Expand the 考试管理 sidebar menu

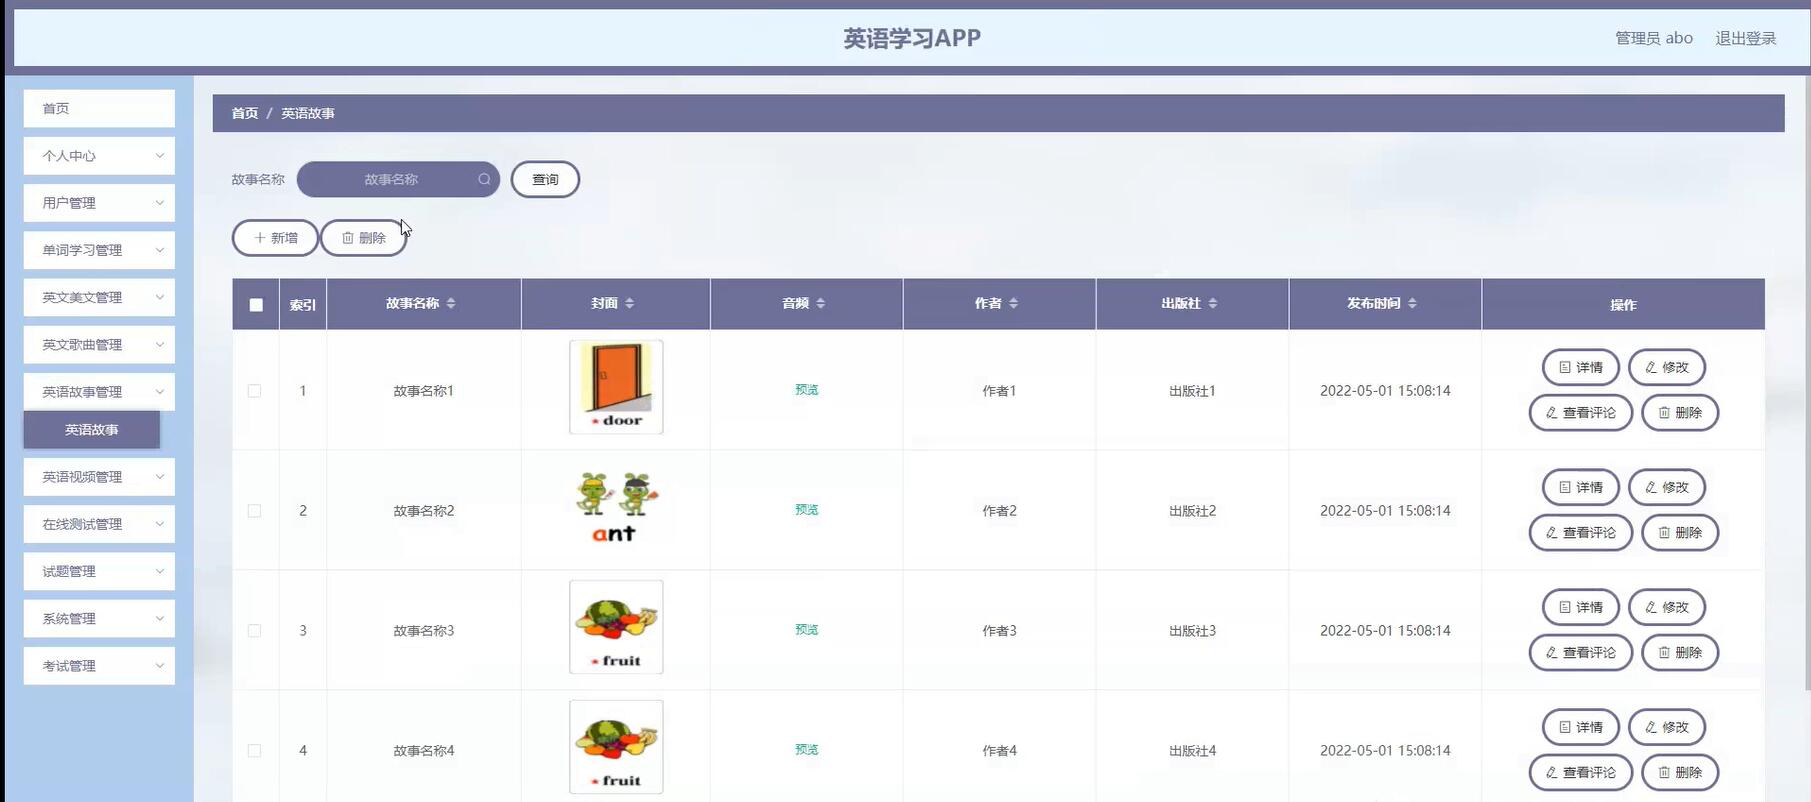click(99, 666)
